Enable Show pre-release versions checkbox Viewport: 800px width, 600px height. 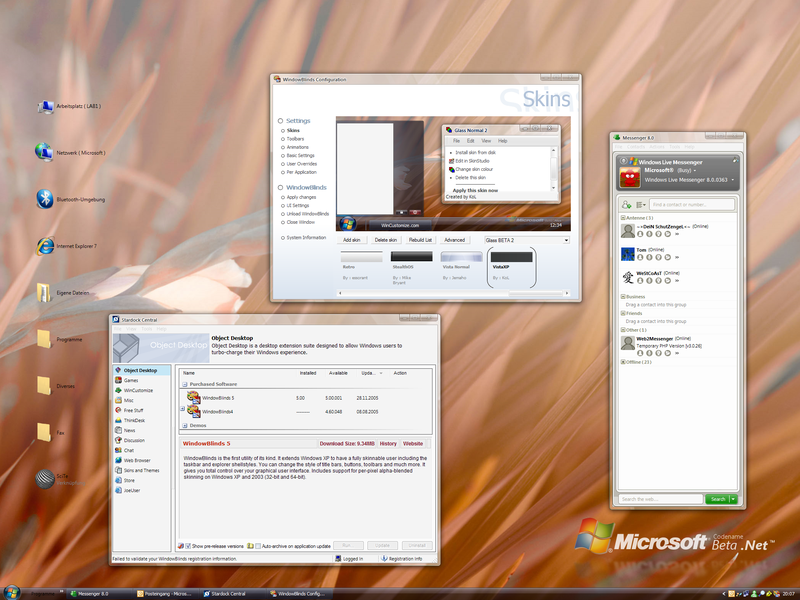coord(188,546)
